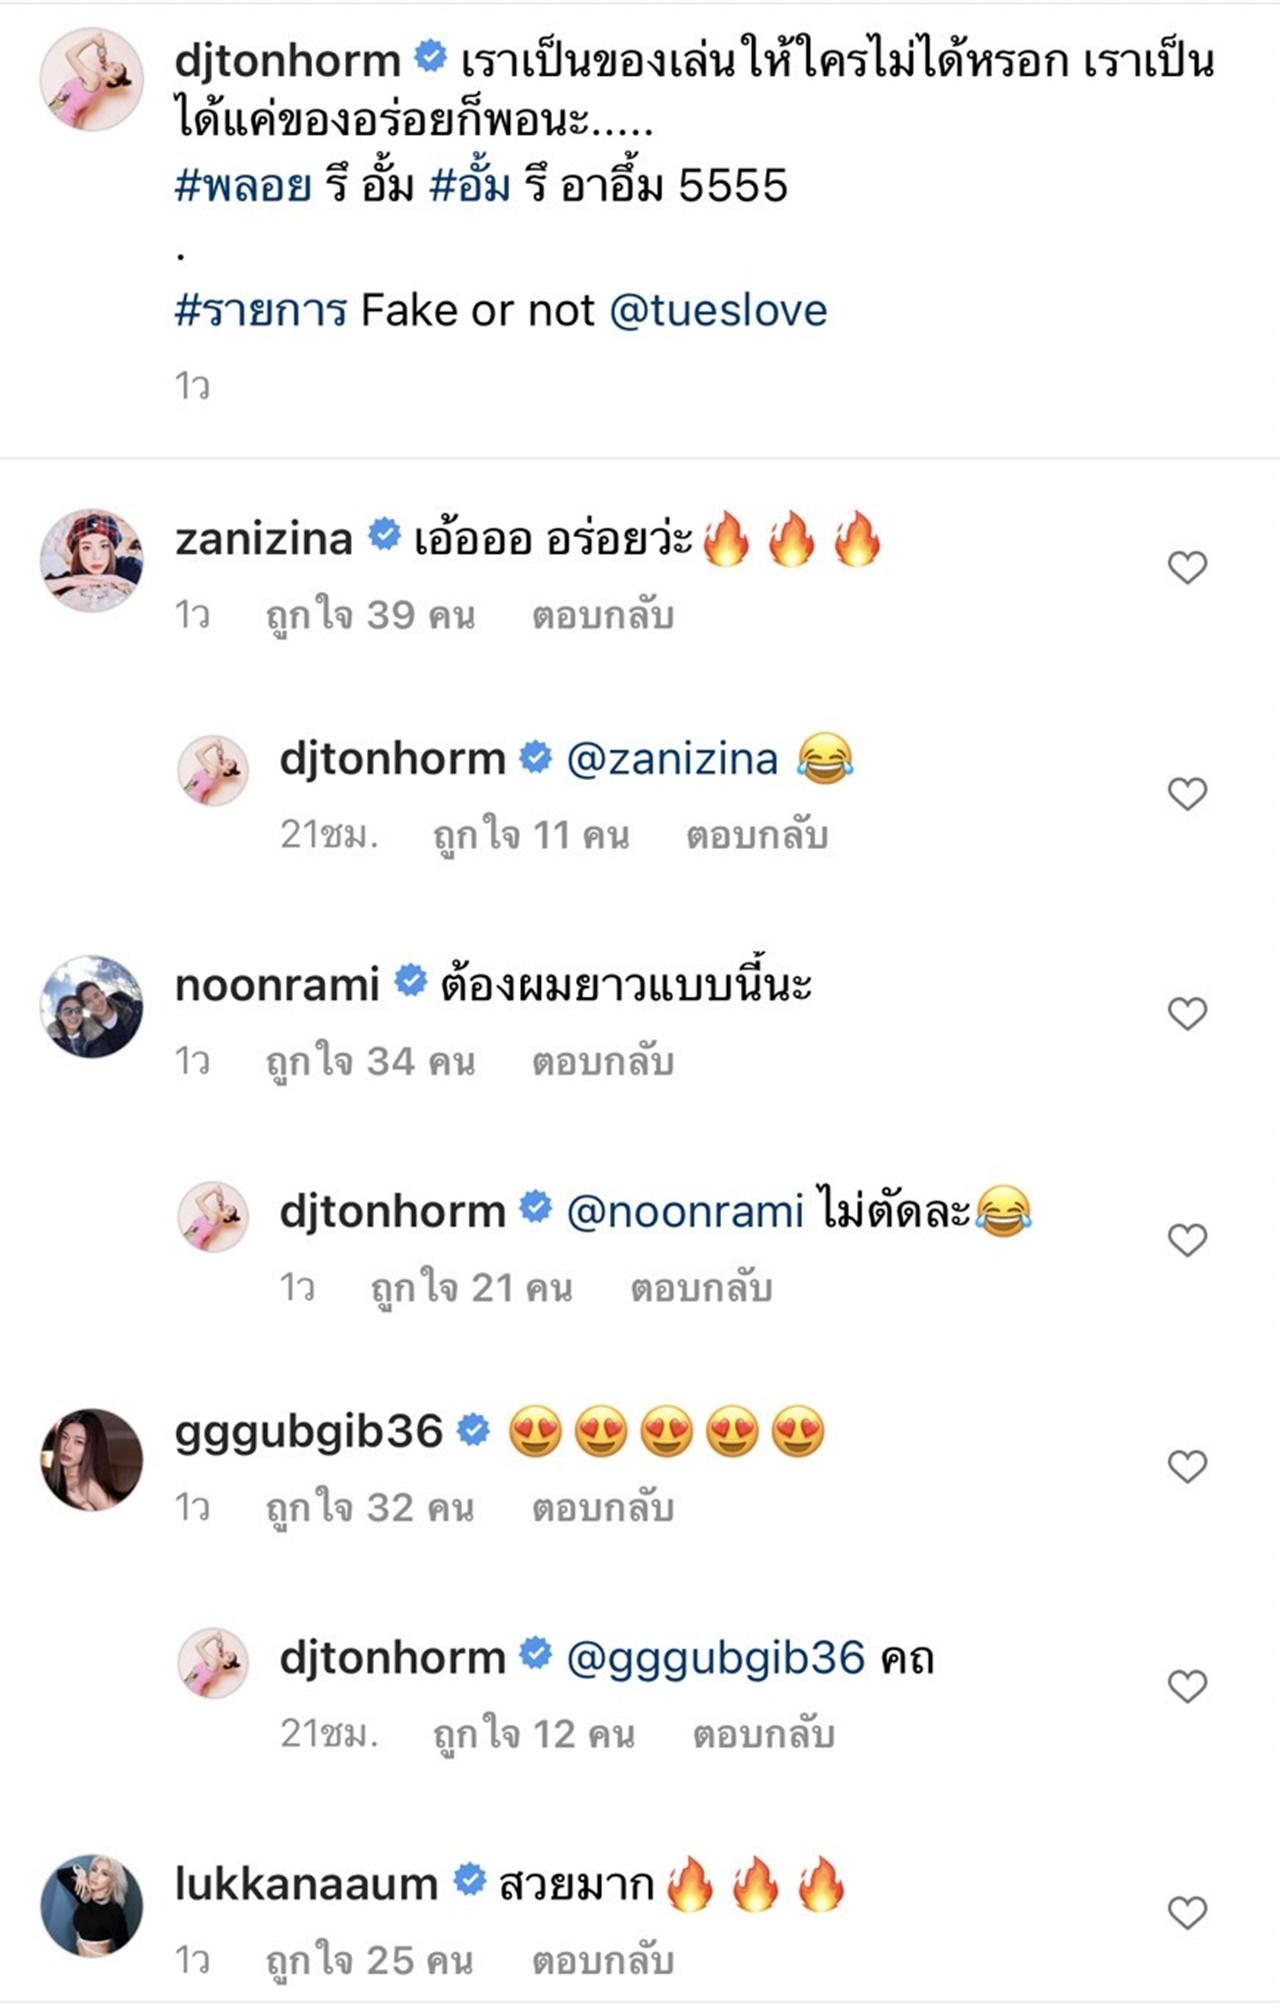Like noonrami's comment heart icon
Image resolution: width=1280 pixels, height=2008 pixels.
point(1187,1014)
